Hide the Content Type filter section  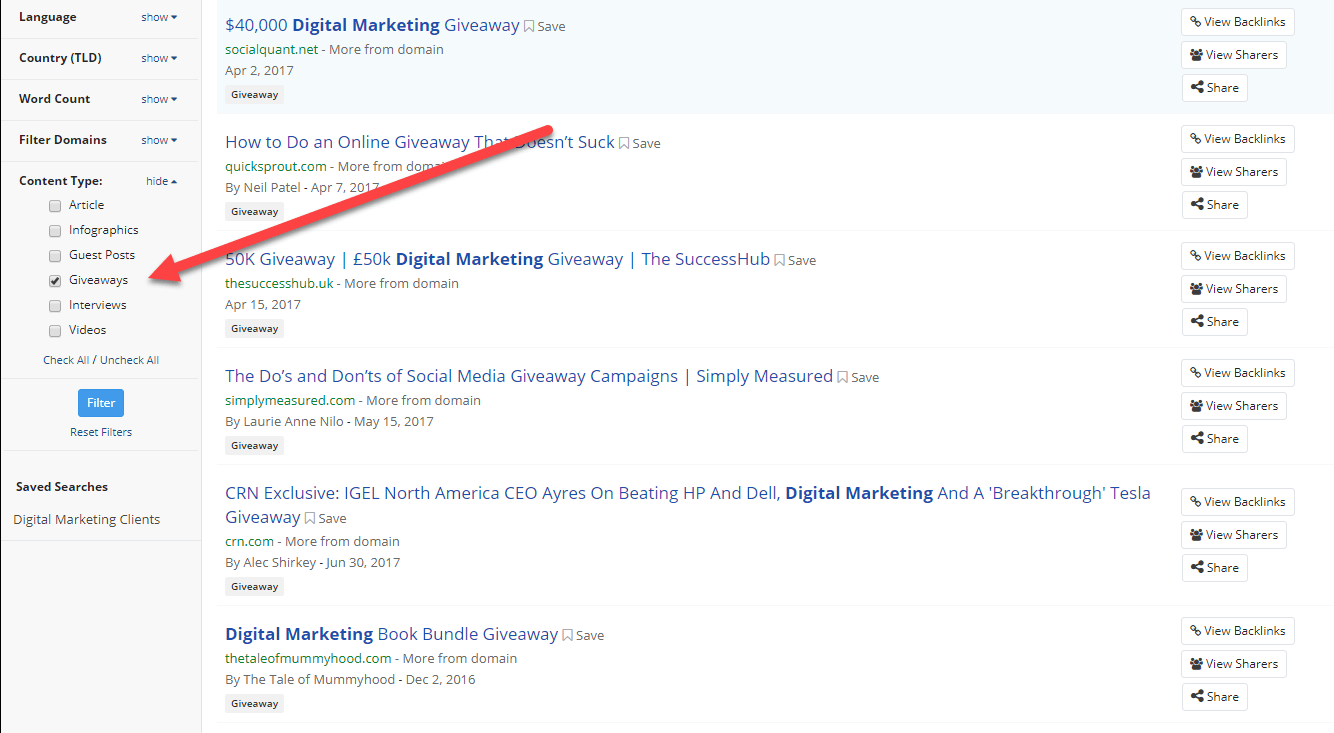pyautogui.click(x=161, y=181)
